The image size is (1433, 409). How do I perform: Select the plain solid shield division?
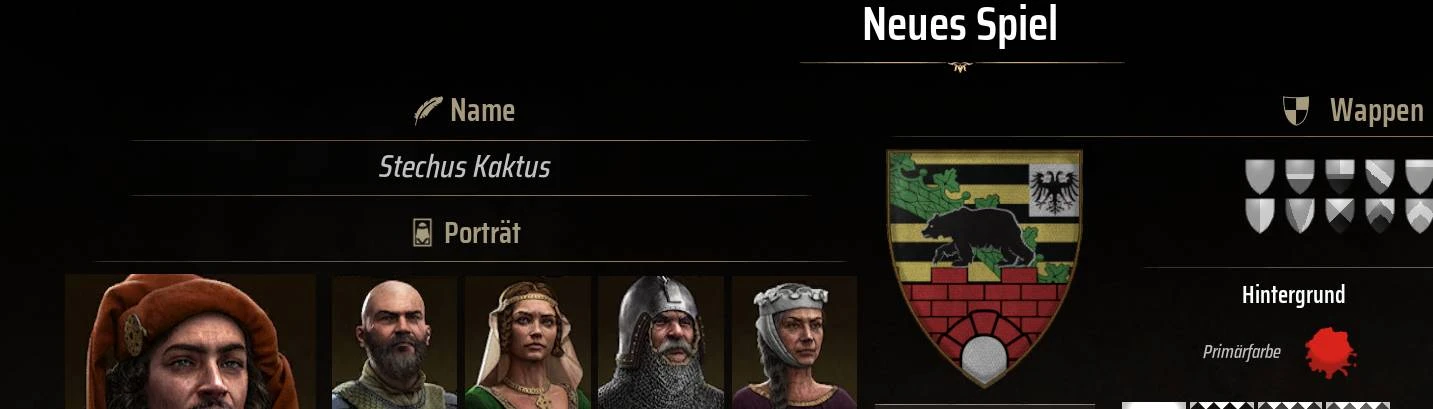(x=1260, y=177)
